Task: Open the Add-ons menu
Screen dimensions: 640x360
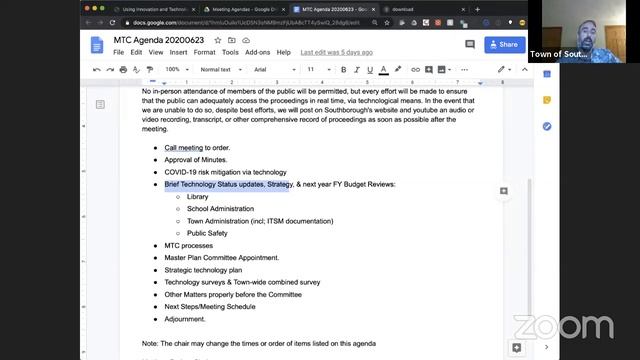Action: tap(258, 52)
